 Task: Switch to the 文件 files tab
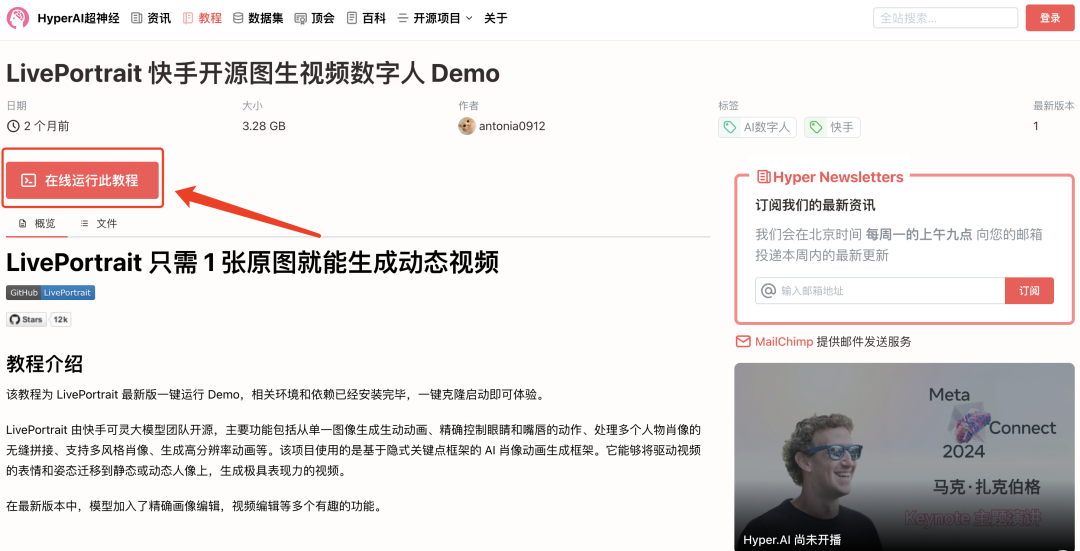click(98, 223)
